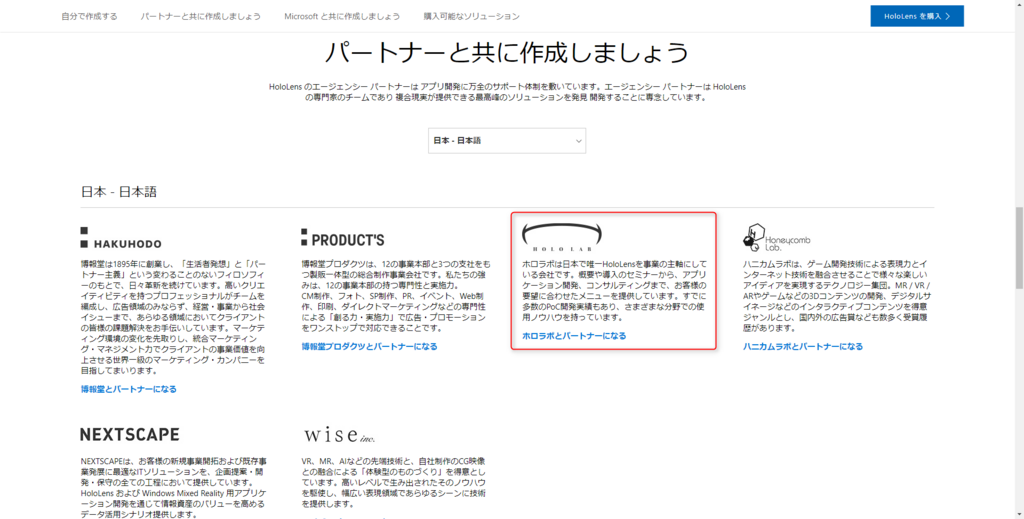
Task: Click the ホロラボ description paragraph
Action: tap(615, 291)
